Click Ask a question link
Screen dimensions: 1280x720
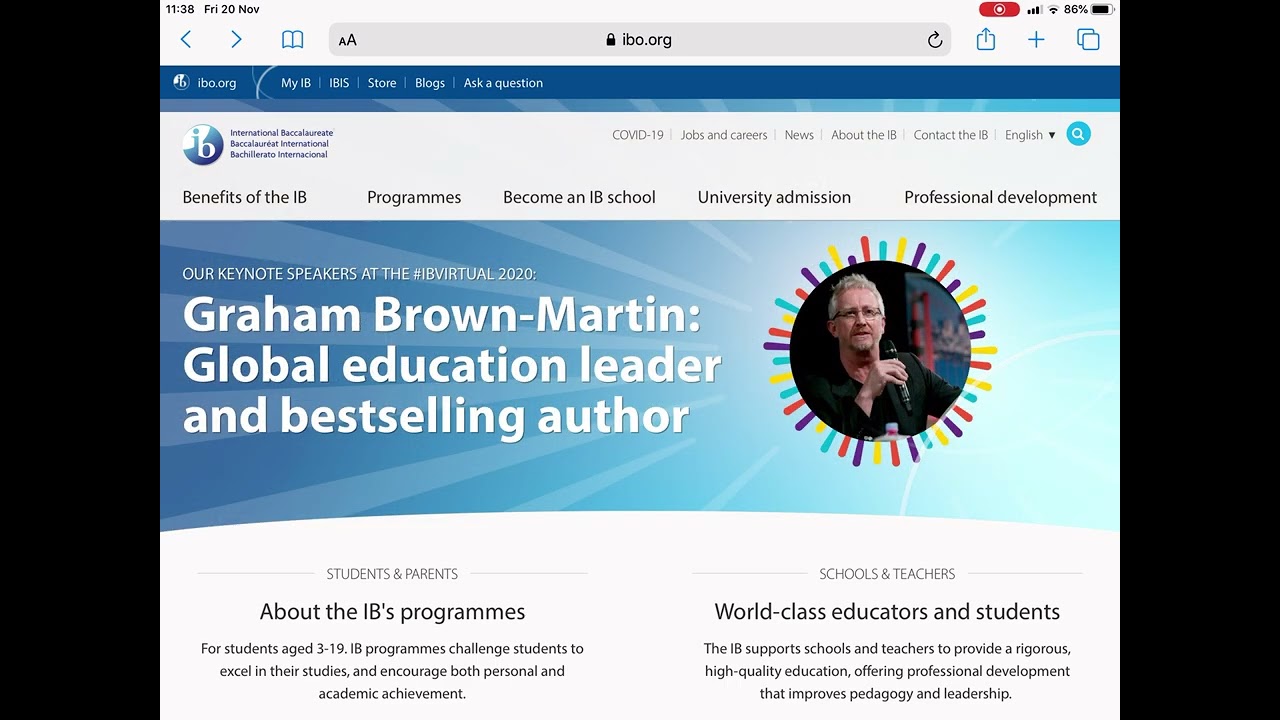(503, 83)
